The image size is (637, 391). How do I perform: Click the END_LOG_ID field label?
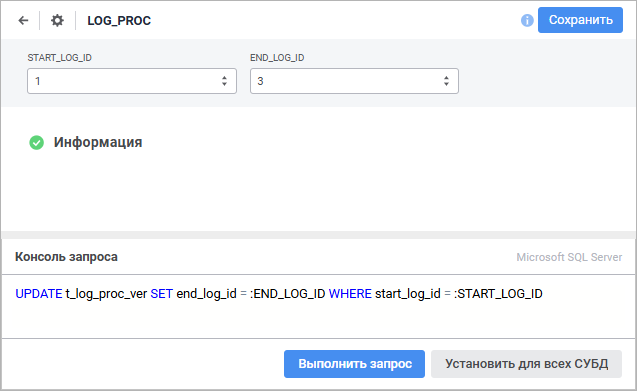pyautogui.click(x=277, y=58)
